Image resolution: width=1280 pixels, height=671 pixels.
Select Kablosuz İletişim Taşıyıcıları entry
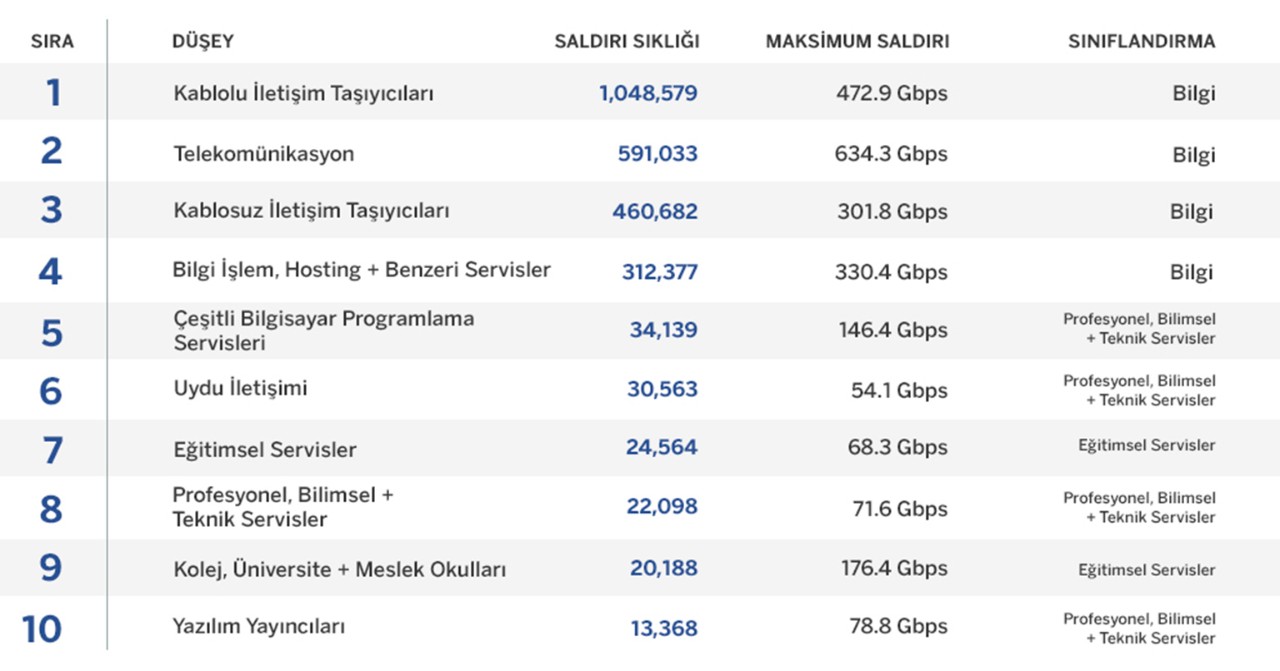[311, 211]
